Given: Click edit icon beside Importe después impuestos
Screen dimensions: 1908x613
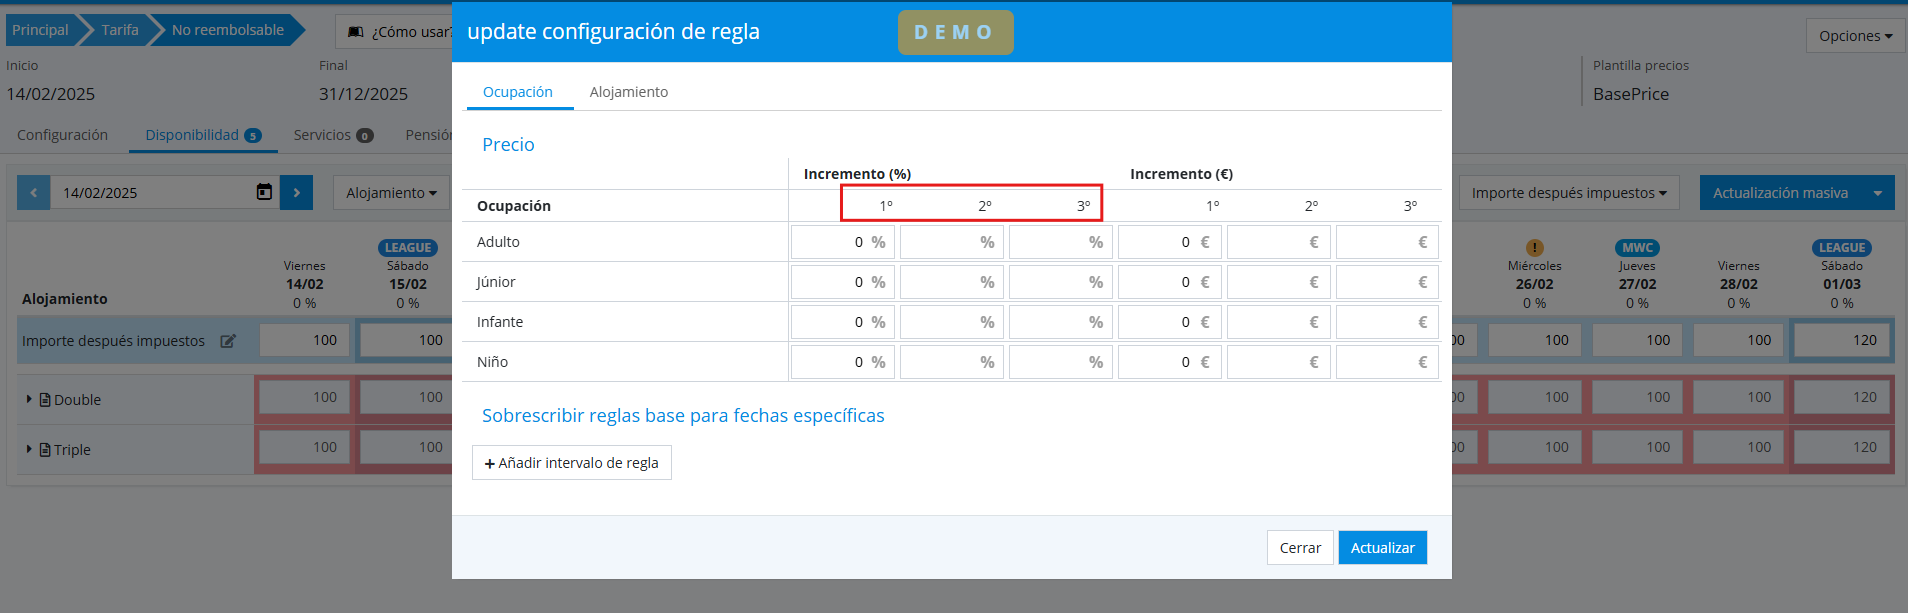Looking at the screenshot, I should (x=228, y=341).
